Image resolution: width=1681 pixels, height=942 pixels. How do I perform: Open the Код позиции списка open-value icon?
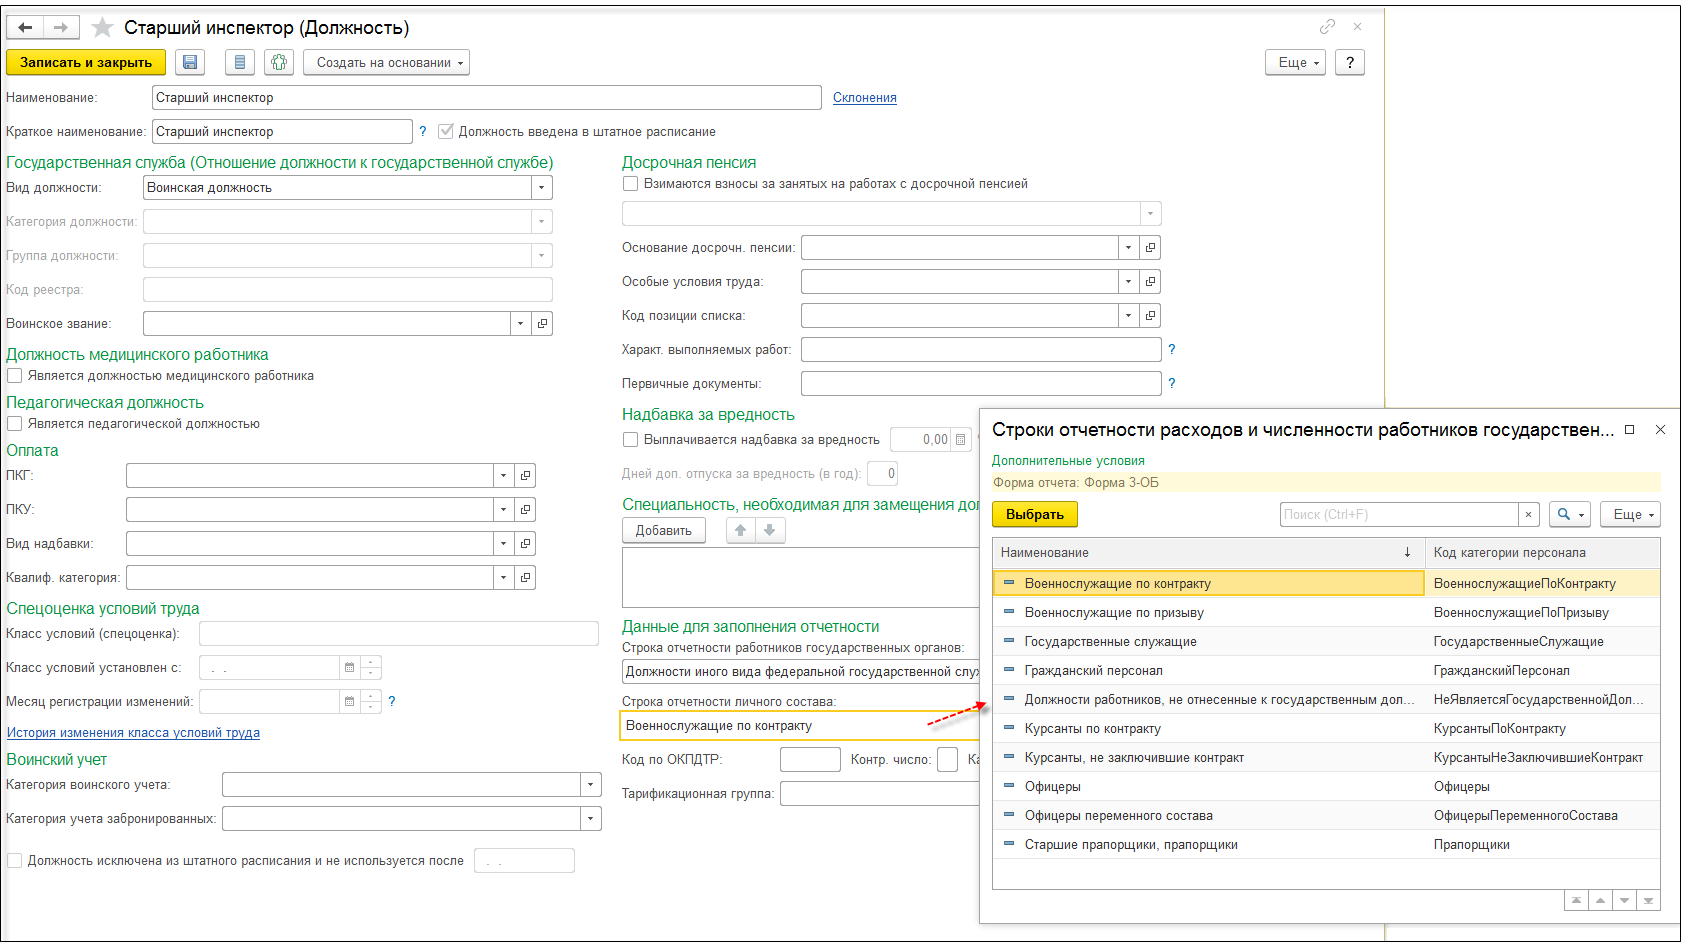1150,315
